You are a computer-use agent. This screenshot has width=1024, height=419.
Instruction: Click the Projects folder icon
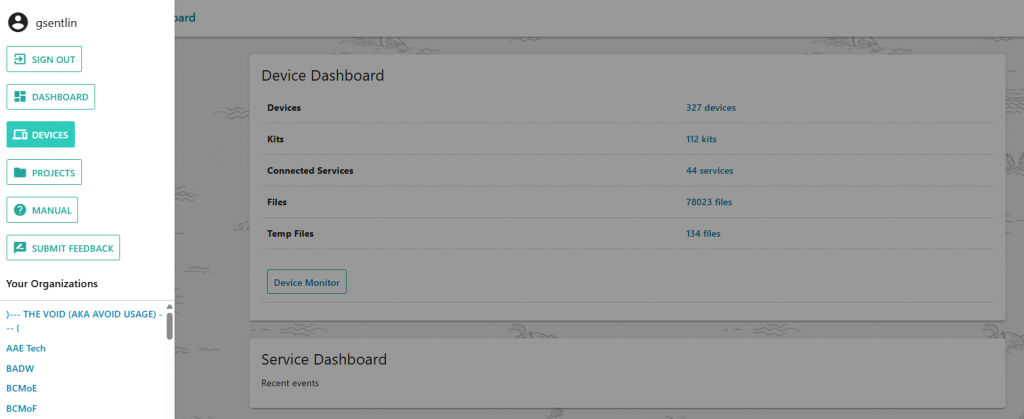coord(19,173)
